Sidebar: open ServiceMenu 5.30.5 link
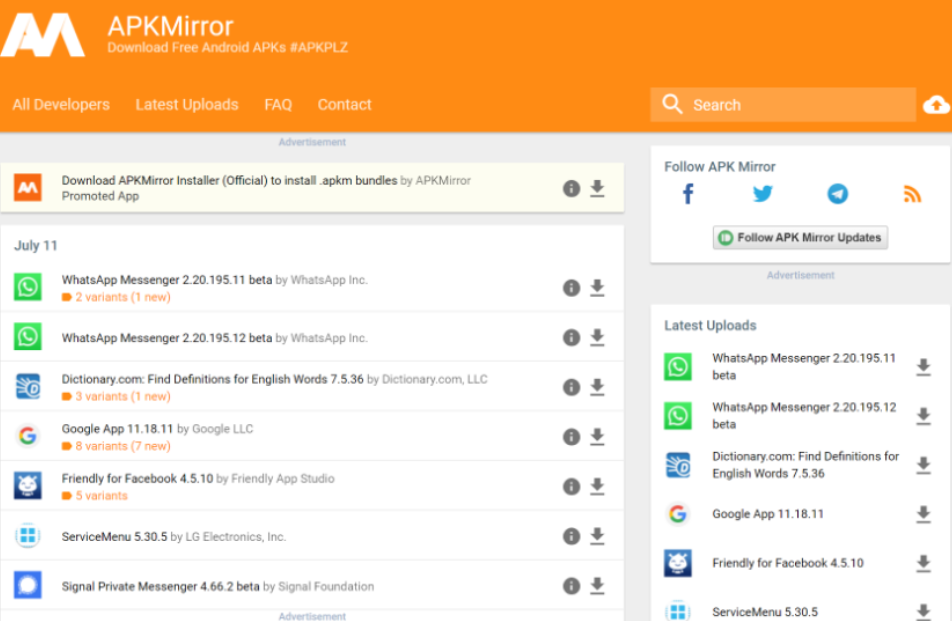952x621 pixels. [765, 612]
